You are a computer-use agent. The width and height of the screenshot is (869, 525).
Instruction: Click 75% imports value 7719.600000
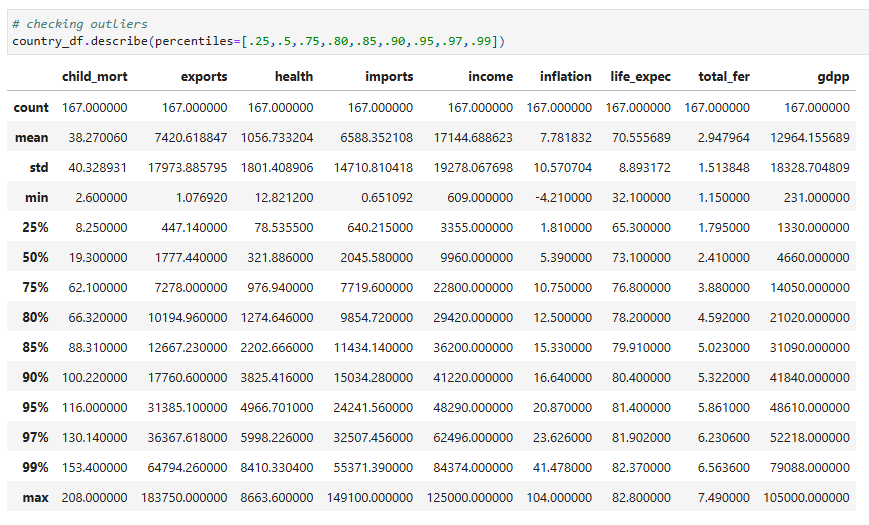(x=377, y=287)
